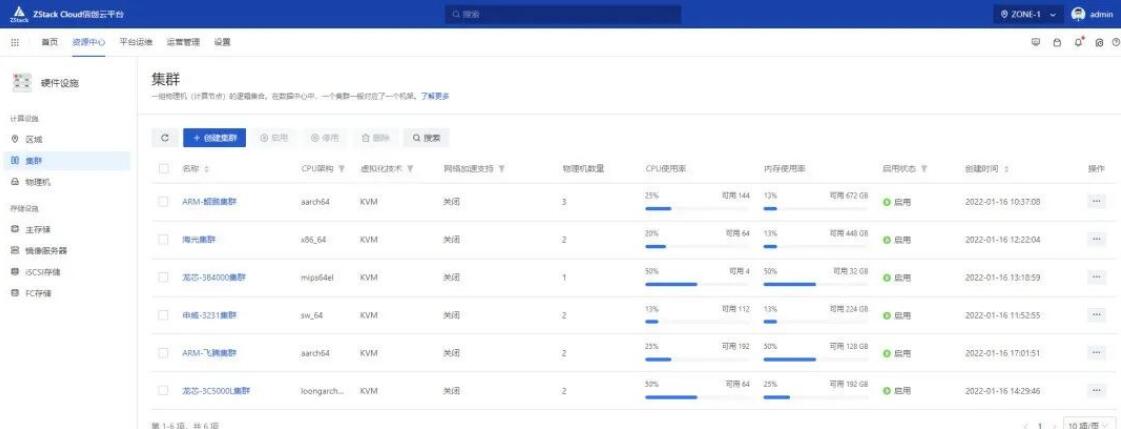
Task: Focus the top 搜索 search field
Action: tap(563, 14)
